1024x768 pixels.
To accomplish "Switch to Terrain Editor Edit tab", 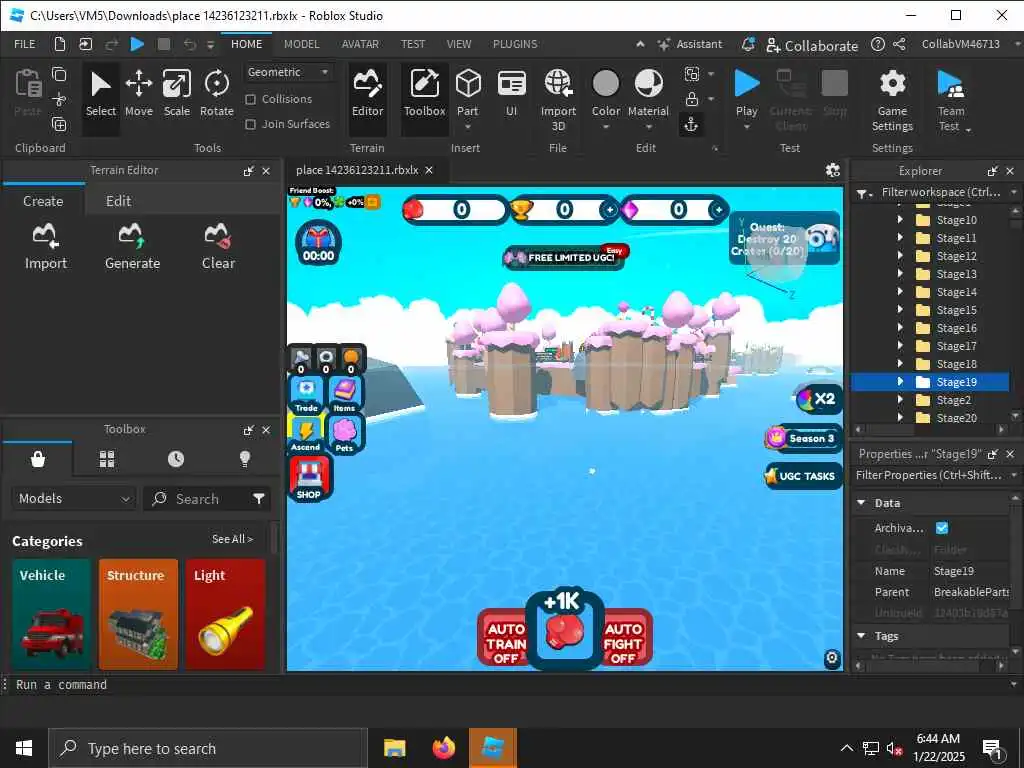I will coord(118,201).
